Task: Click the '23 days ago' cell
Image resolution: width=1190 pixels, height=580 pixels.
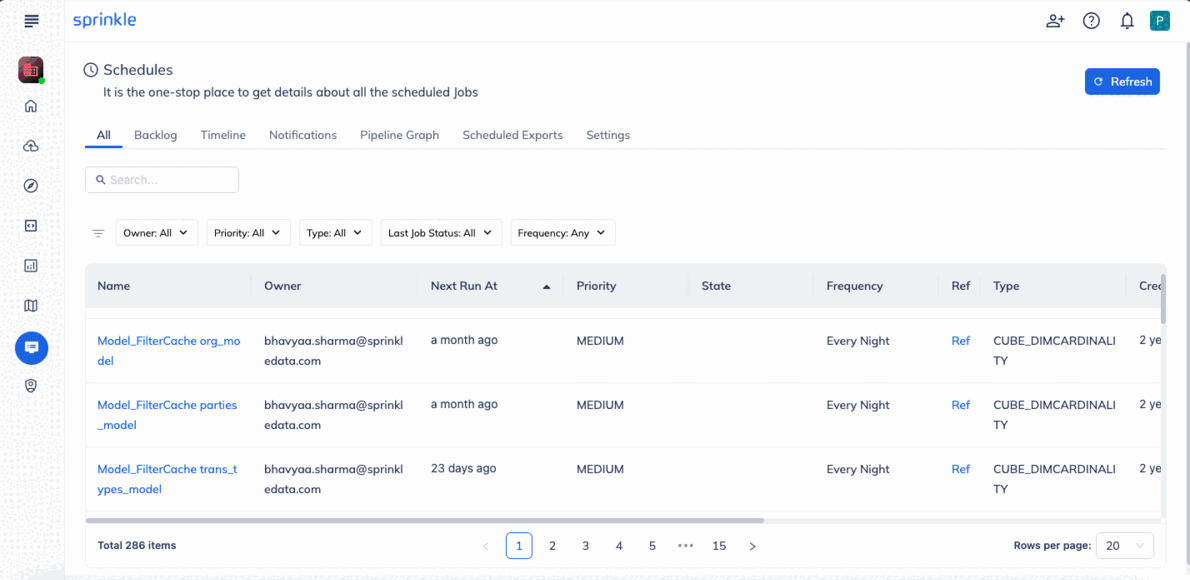Action: click(464, 468)
